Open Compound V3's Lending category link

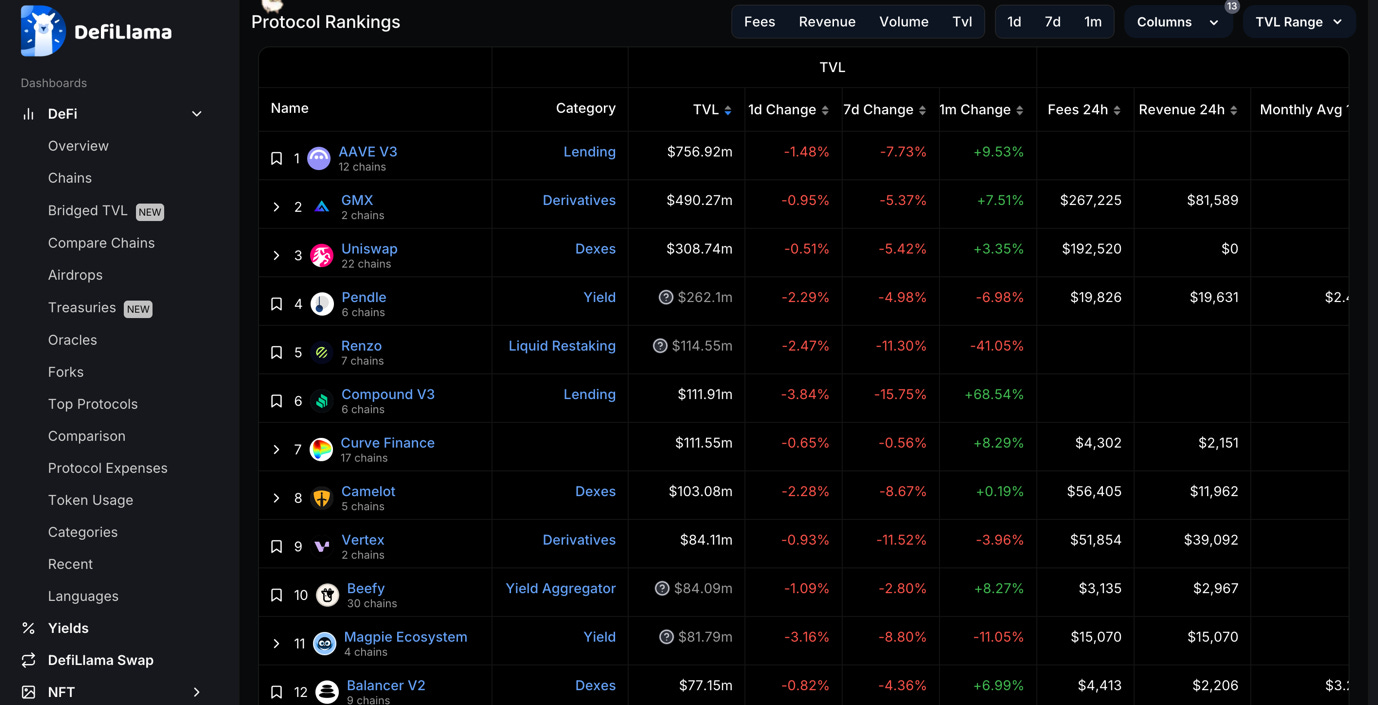coord(590,394)
